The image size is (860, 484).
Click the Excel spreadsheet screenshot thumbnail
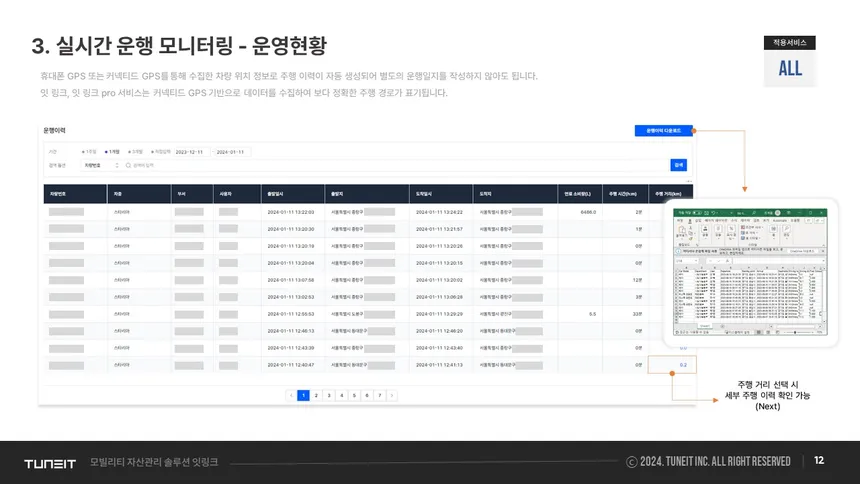(750, 272)
